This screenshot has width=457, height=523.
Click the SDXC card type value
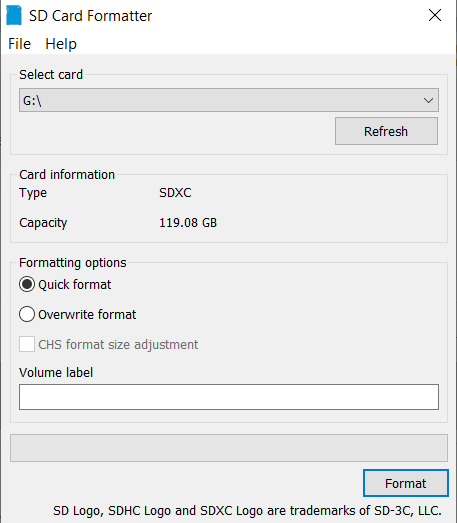tap(175, 193)
